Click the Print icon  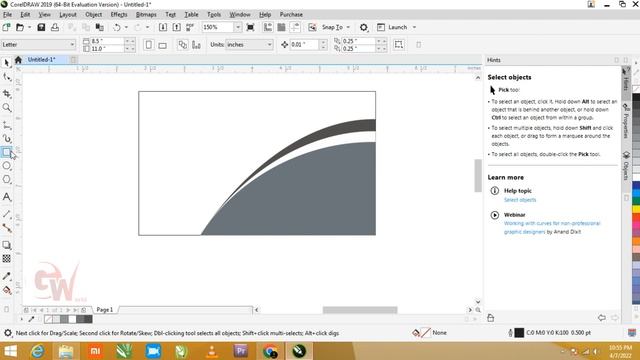point(55,27)
